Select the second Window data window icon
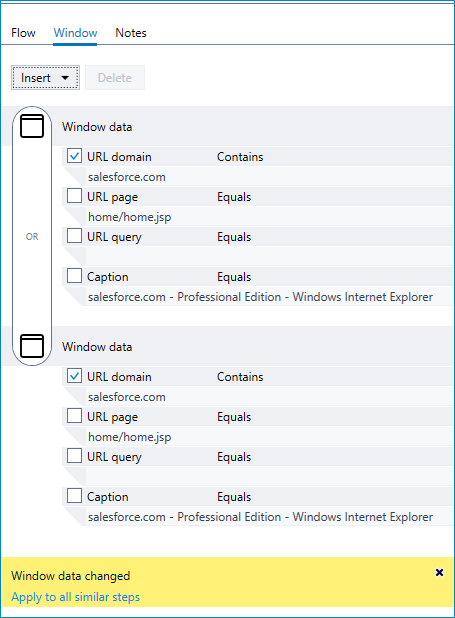Image resolution: width=455 pixels, height=618 pixels. (x=32, y=346)
